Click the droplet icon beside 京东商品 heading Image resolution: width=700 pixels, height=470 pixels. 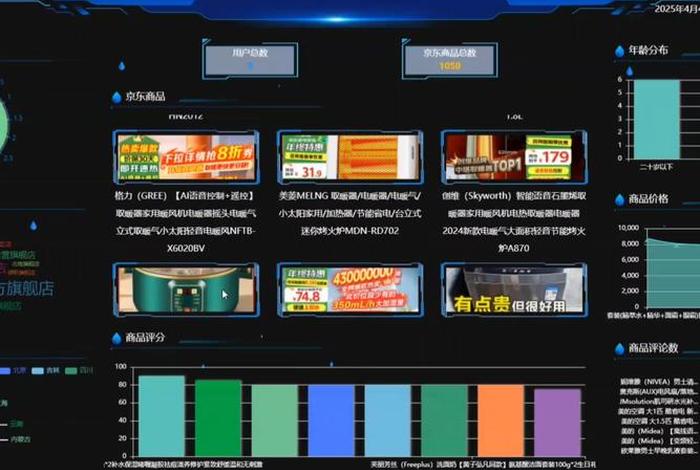pyautogui.click(x=117, y=97)
